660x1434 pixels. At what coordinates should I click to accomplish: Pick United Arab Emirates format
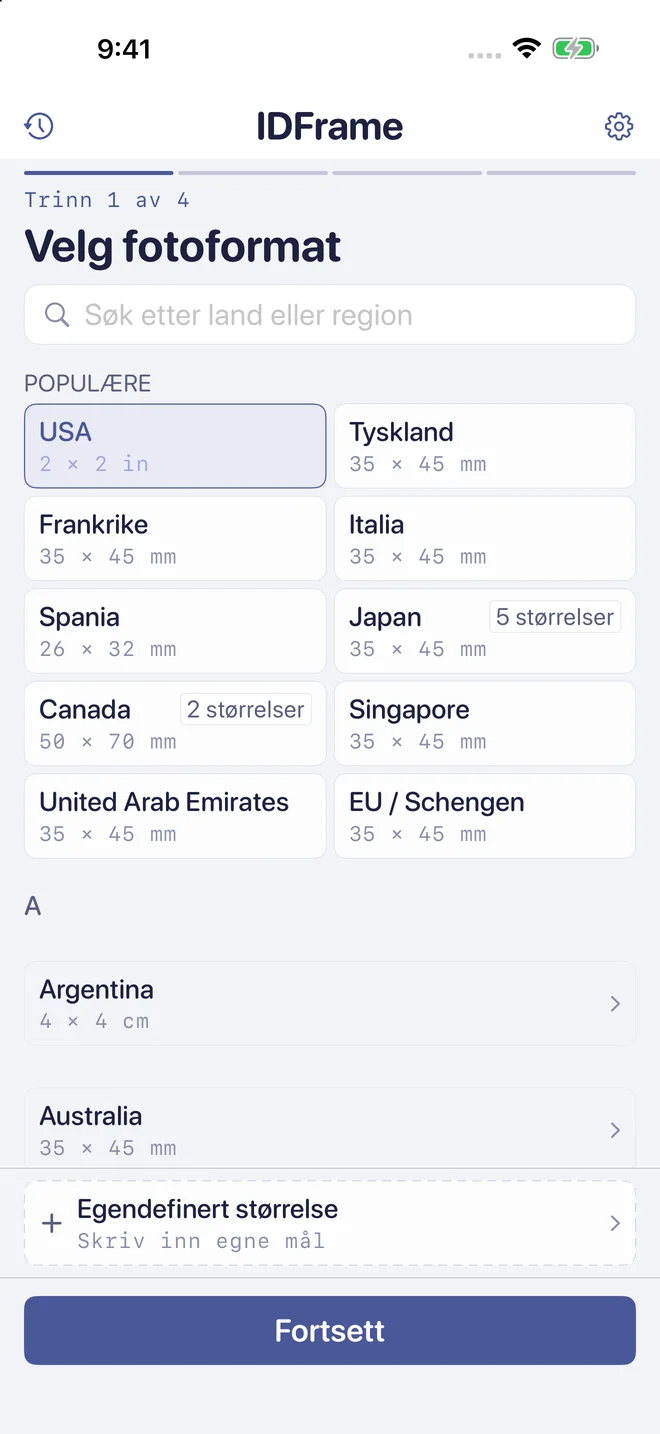(x=175, y=816)
